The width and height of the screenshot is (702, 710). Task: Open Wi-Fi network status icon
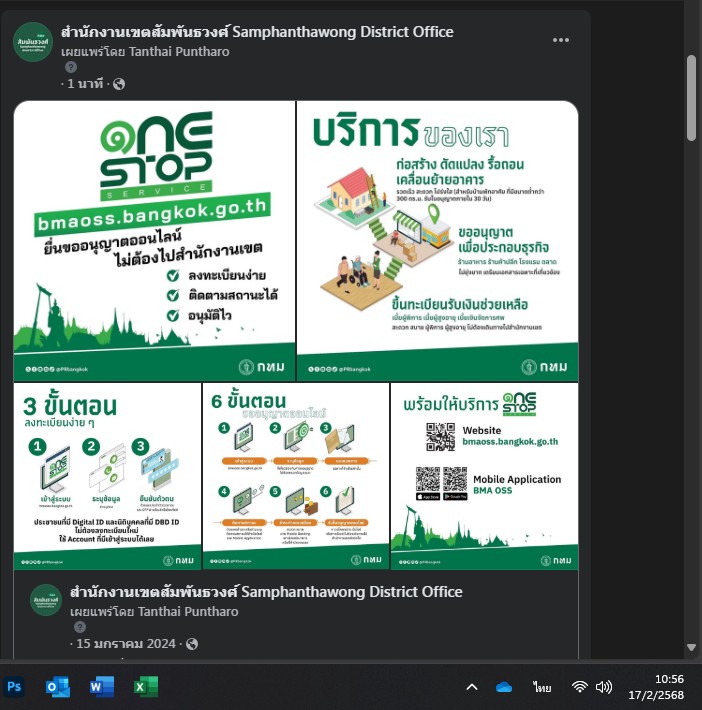click(580, 687)
